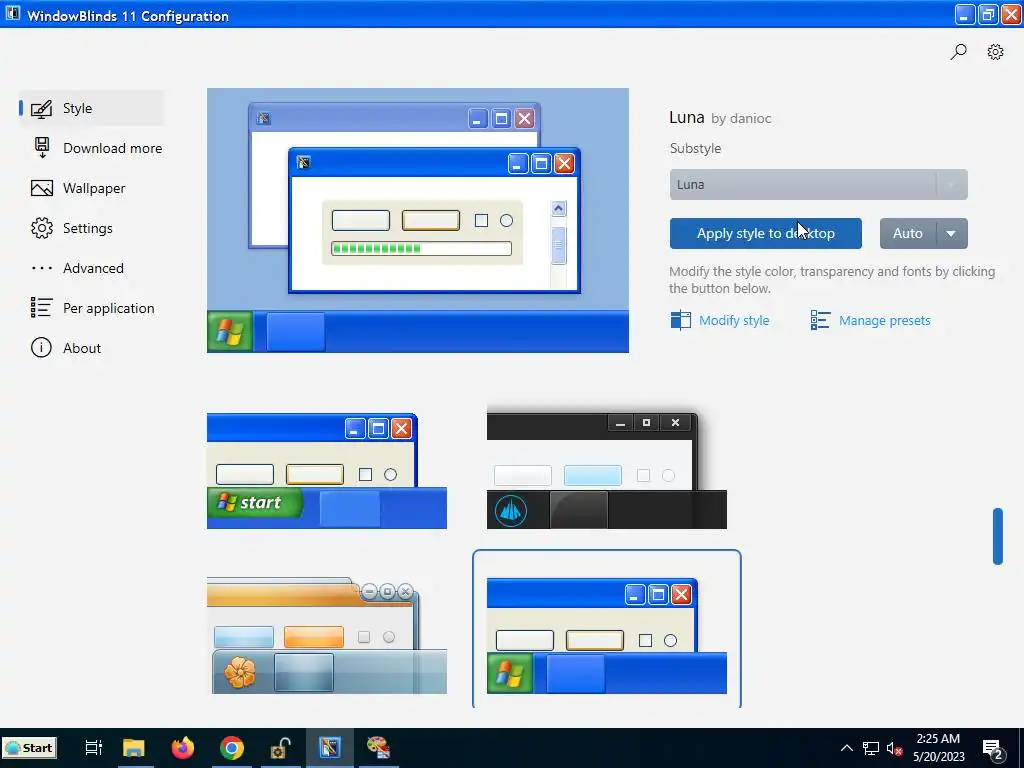Viewport: 1024px width, 768px height.
Task: Click the Advanced three-dots icon
Action: pos(42,268)
